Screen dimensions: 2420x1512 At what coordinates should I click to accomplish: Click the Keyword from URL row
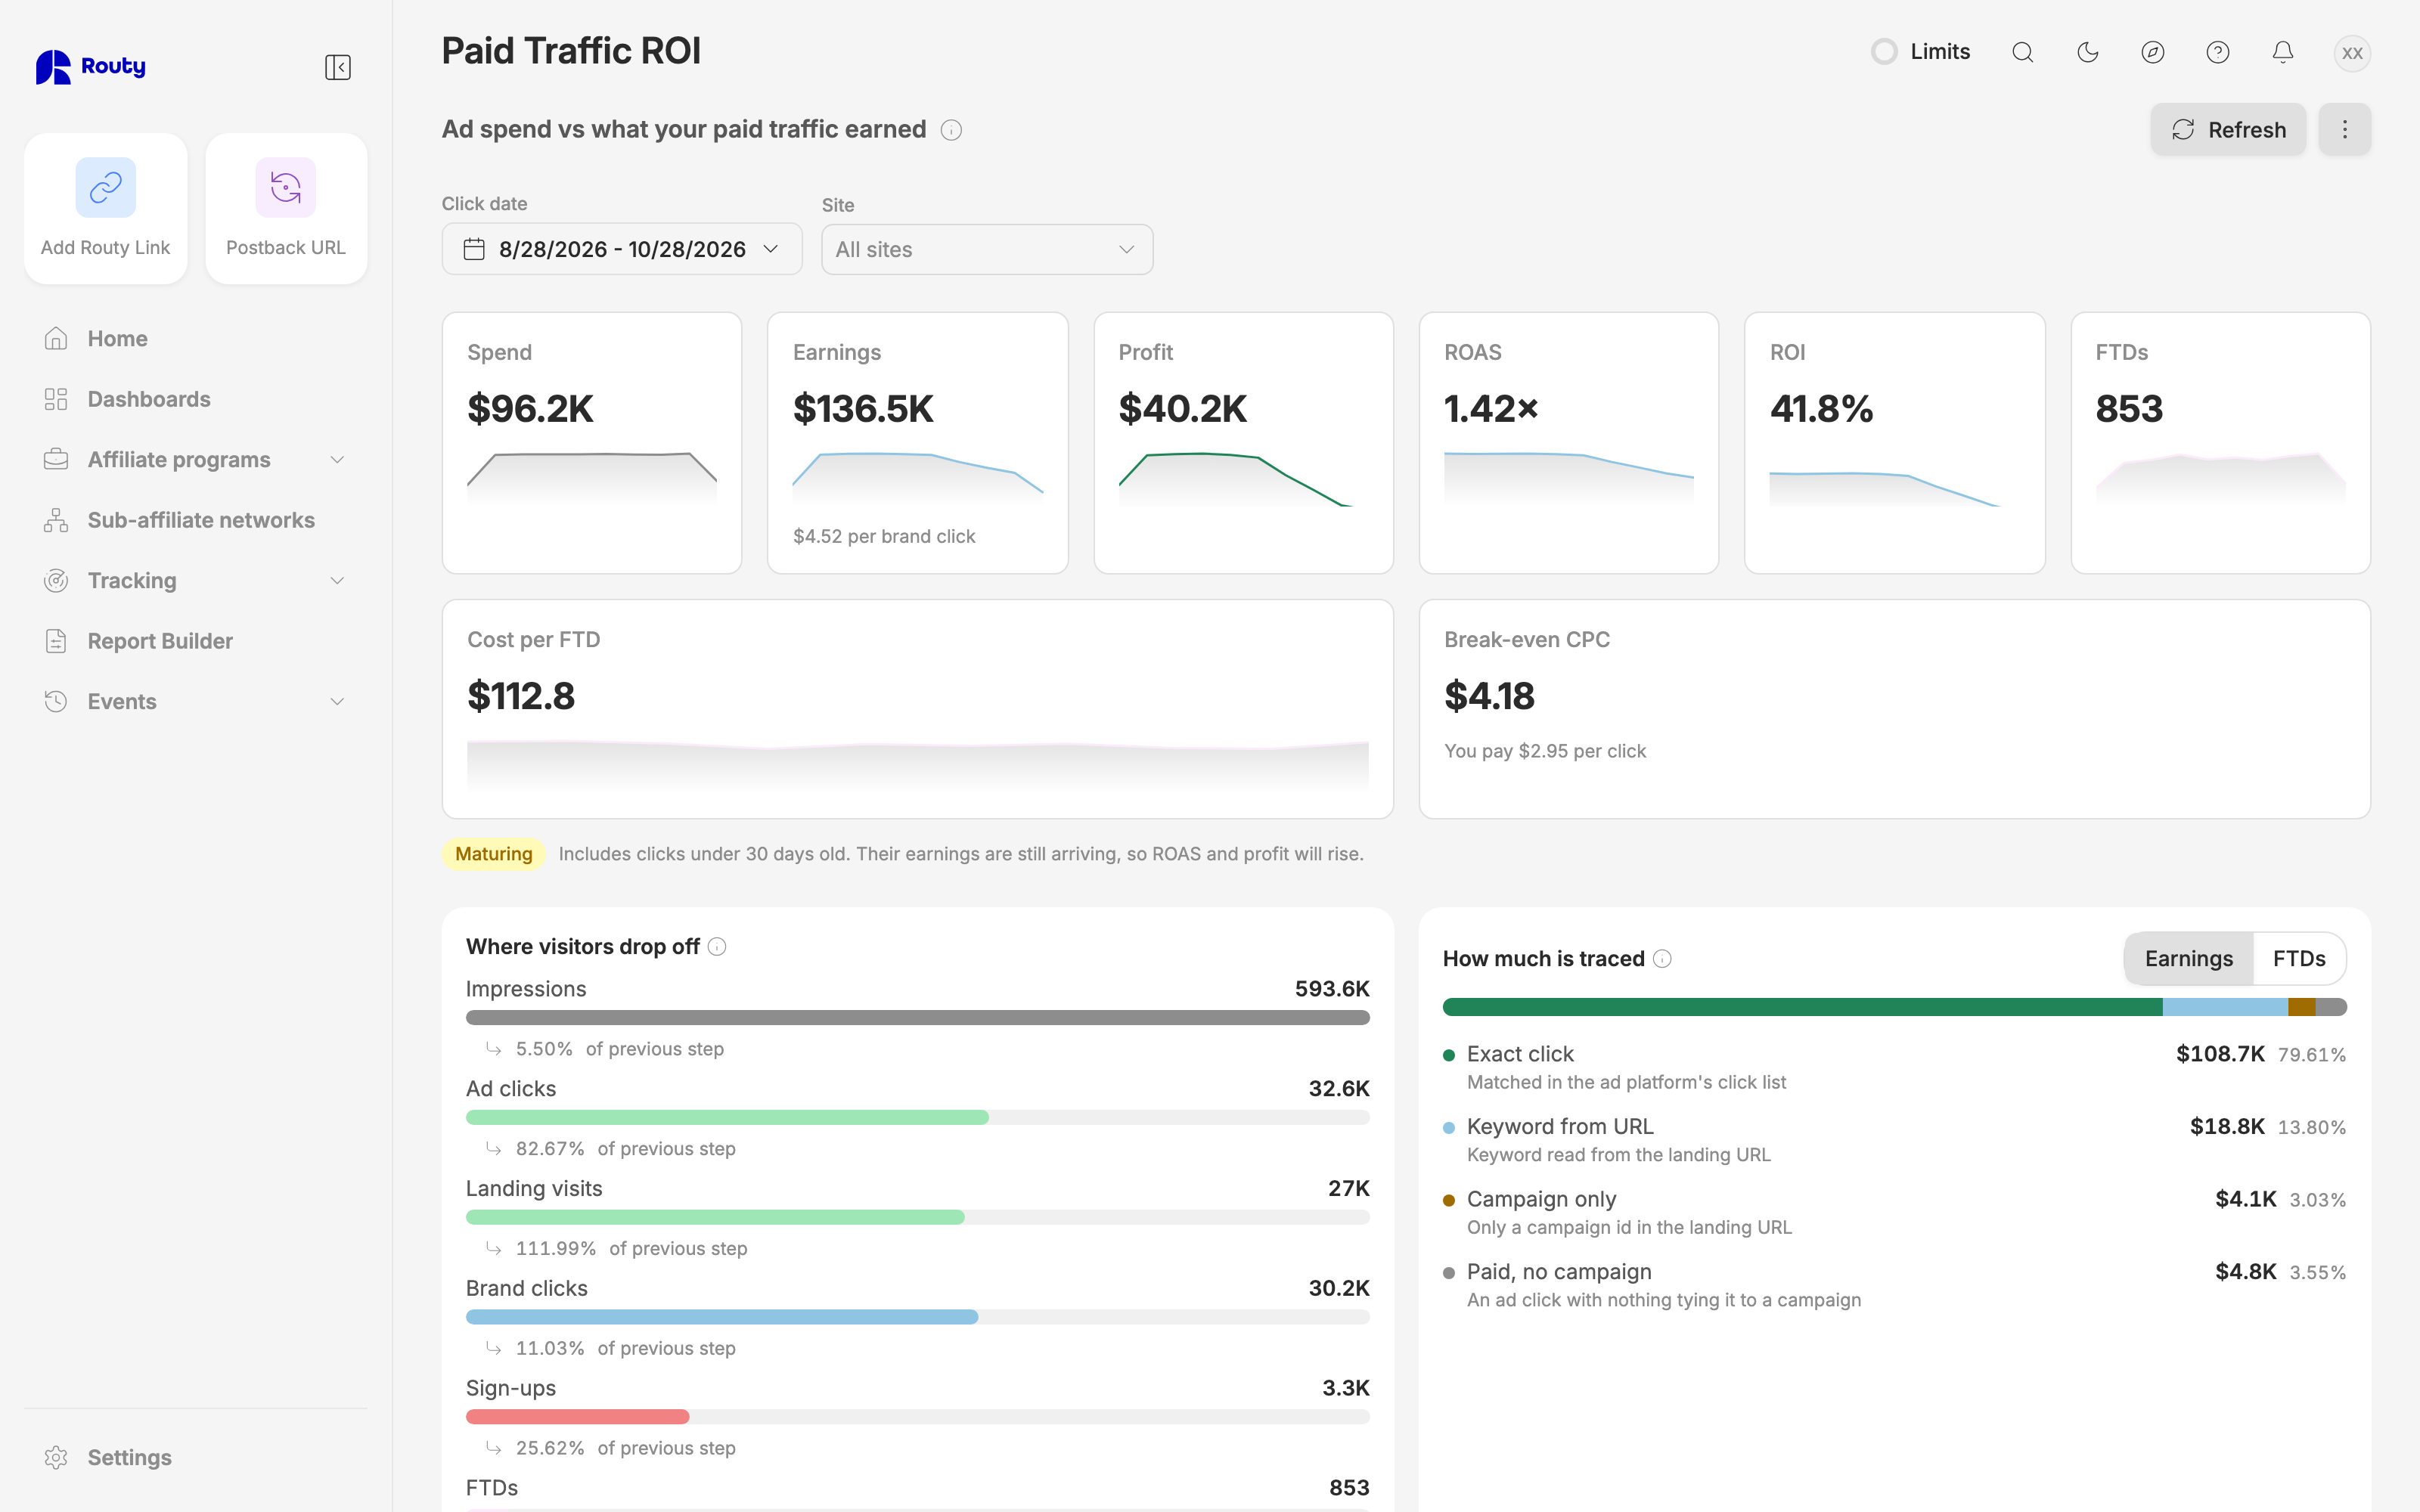tap(1894, 1140)
